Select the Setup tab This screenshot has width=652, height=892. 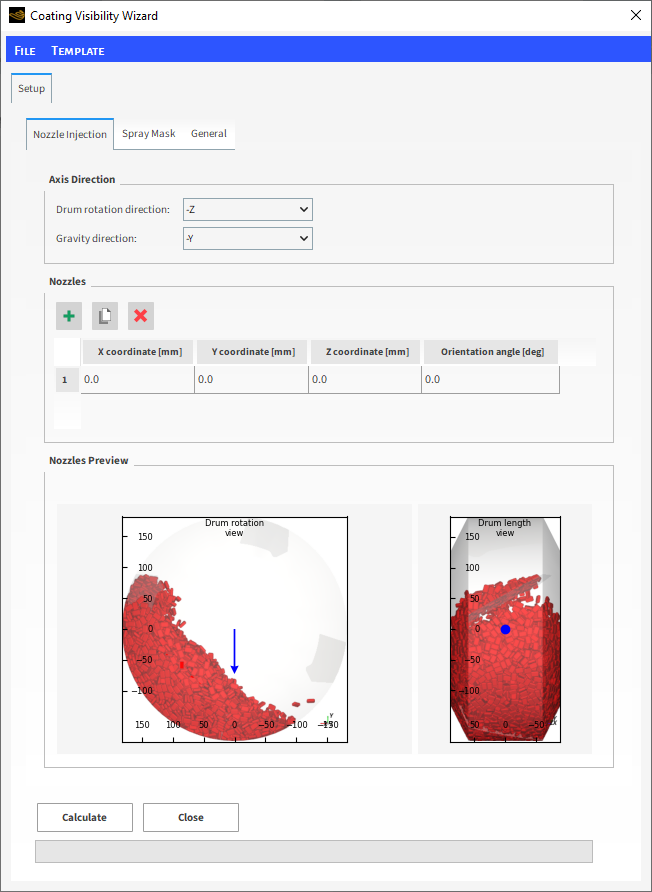pyautogui.click(x=31, y=88)
